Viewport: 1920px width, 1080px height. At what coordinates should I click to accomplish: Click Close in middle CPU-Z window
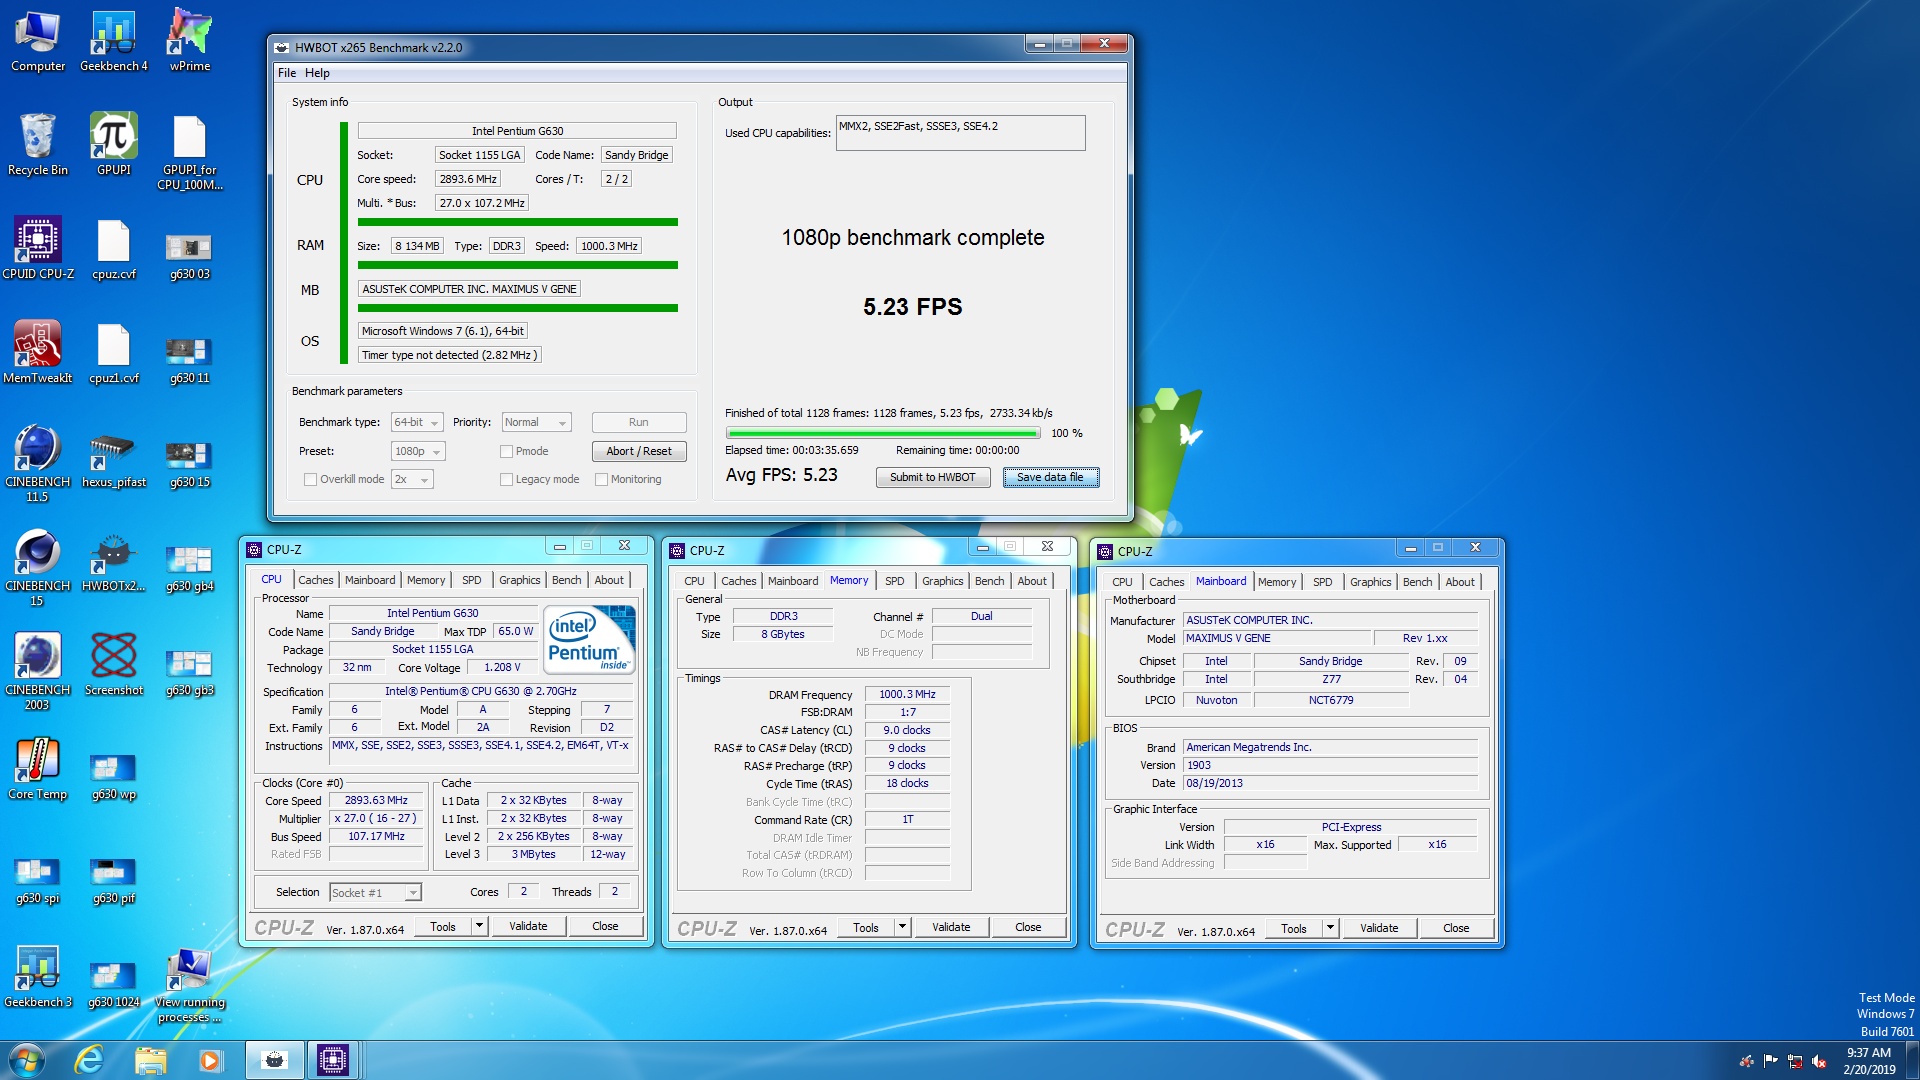[x=1028, y=927]
